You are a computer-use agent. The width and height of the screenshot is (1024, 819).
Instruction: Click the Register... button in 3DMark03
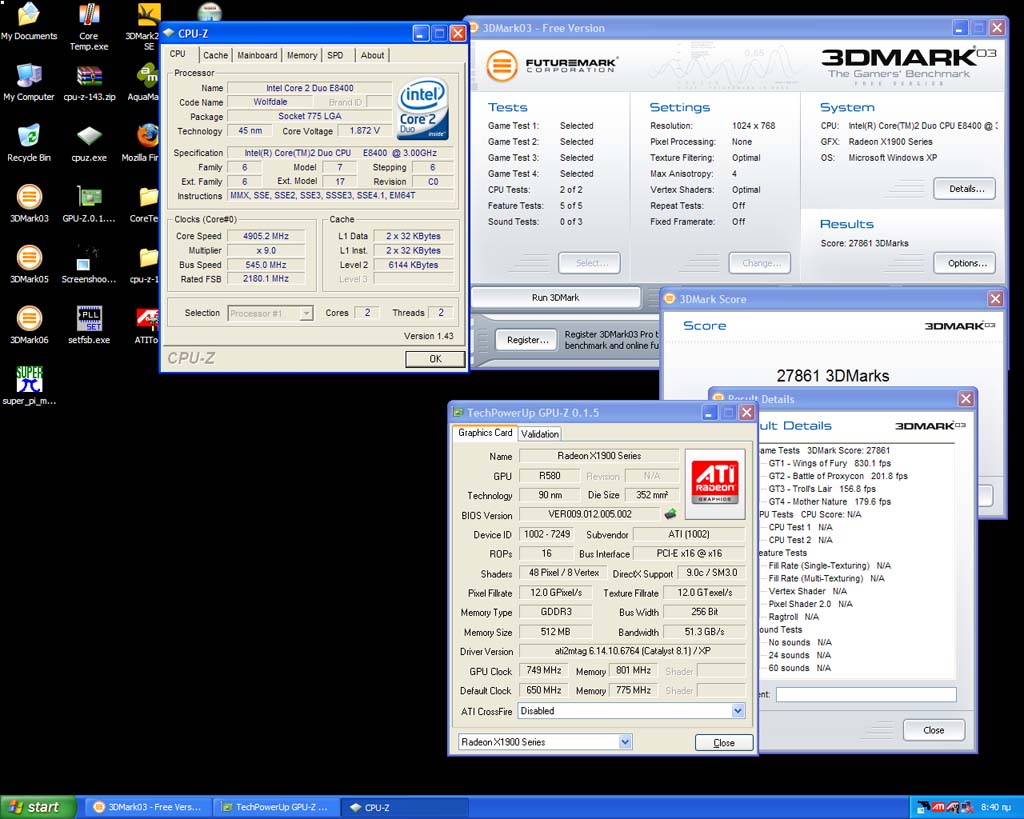528,340
